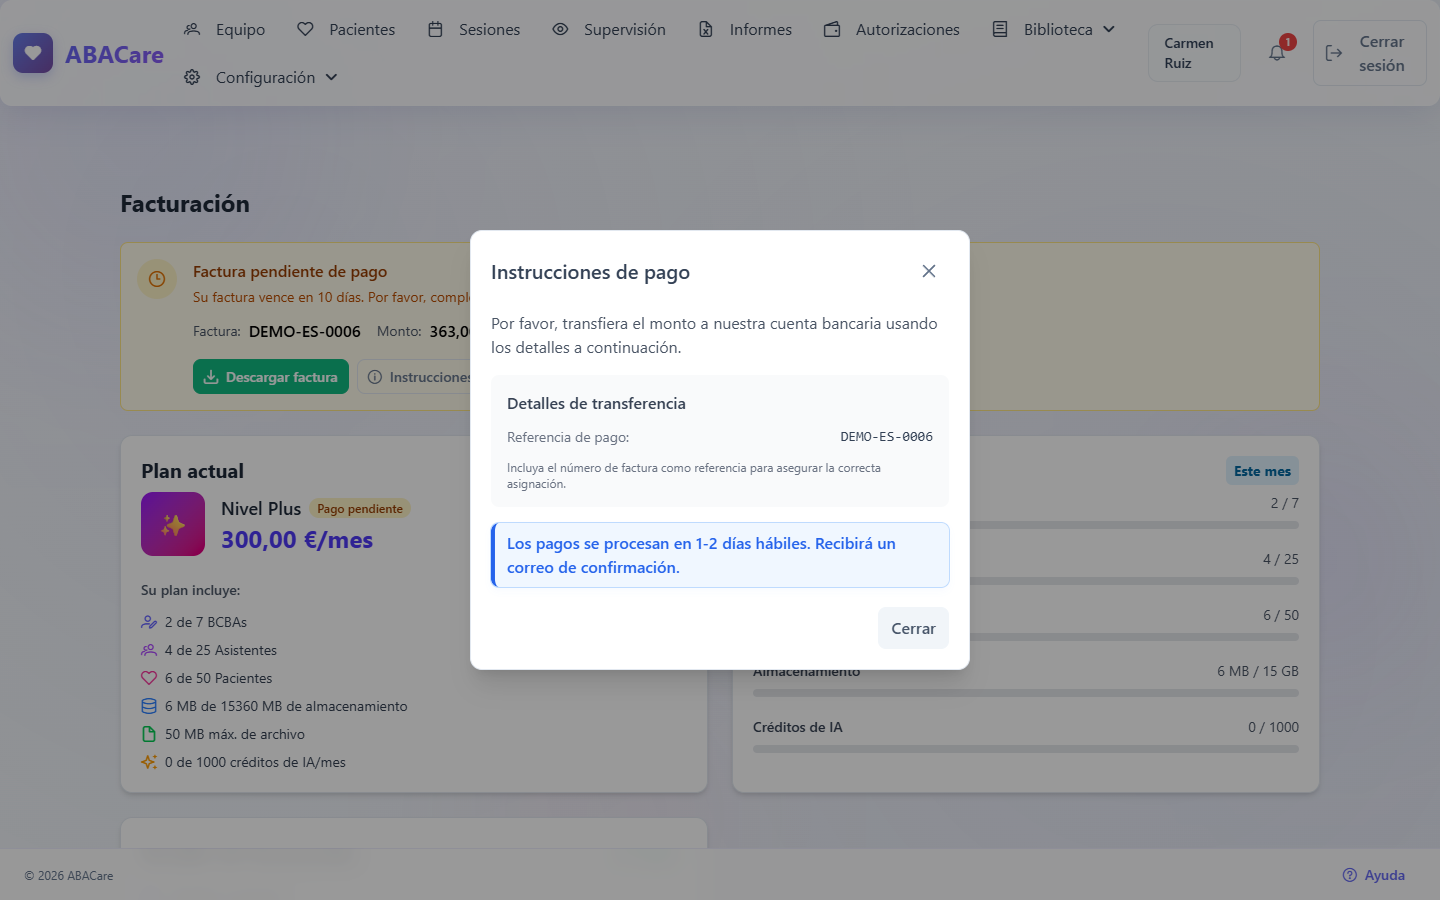Click the Asistentes group icon in plan list
The width and height of the screenshot is (1440, 900).
pos(149,650)
